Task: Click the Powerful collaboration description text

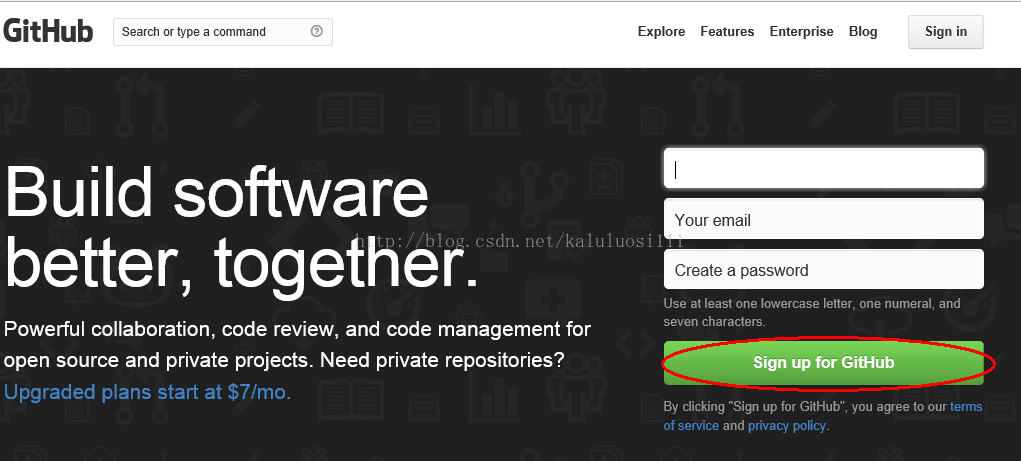Action: pos(297,344)
